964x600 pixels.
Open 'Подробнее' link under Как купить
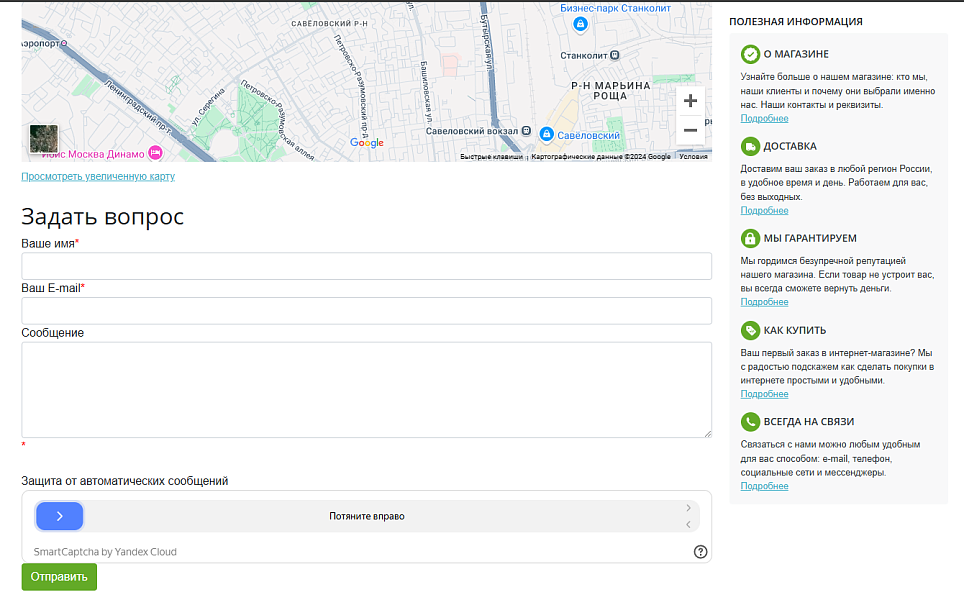tap(764, 395)
